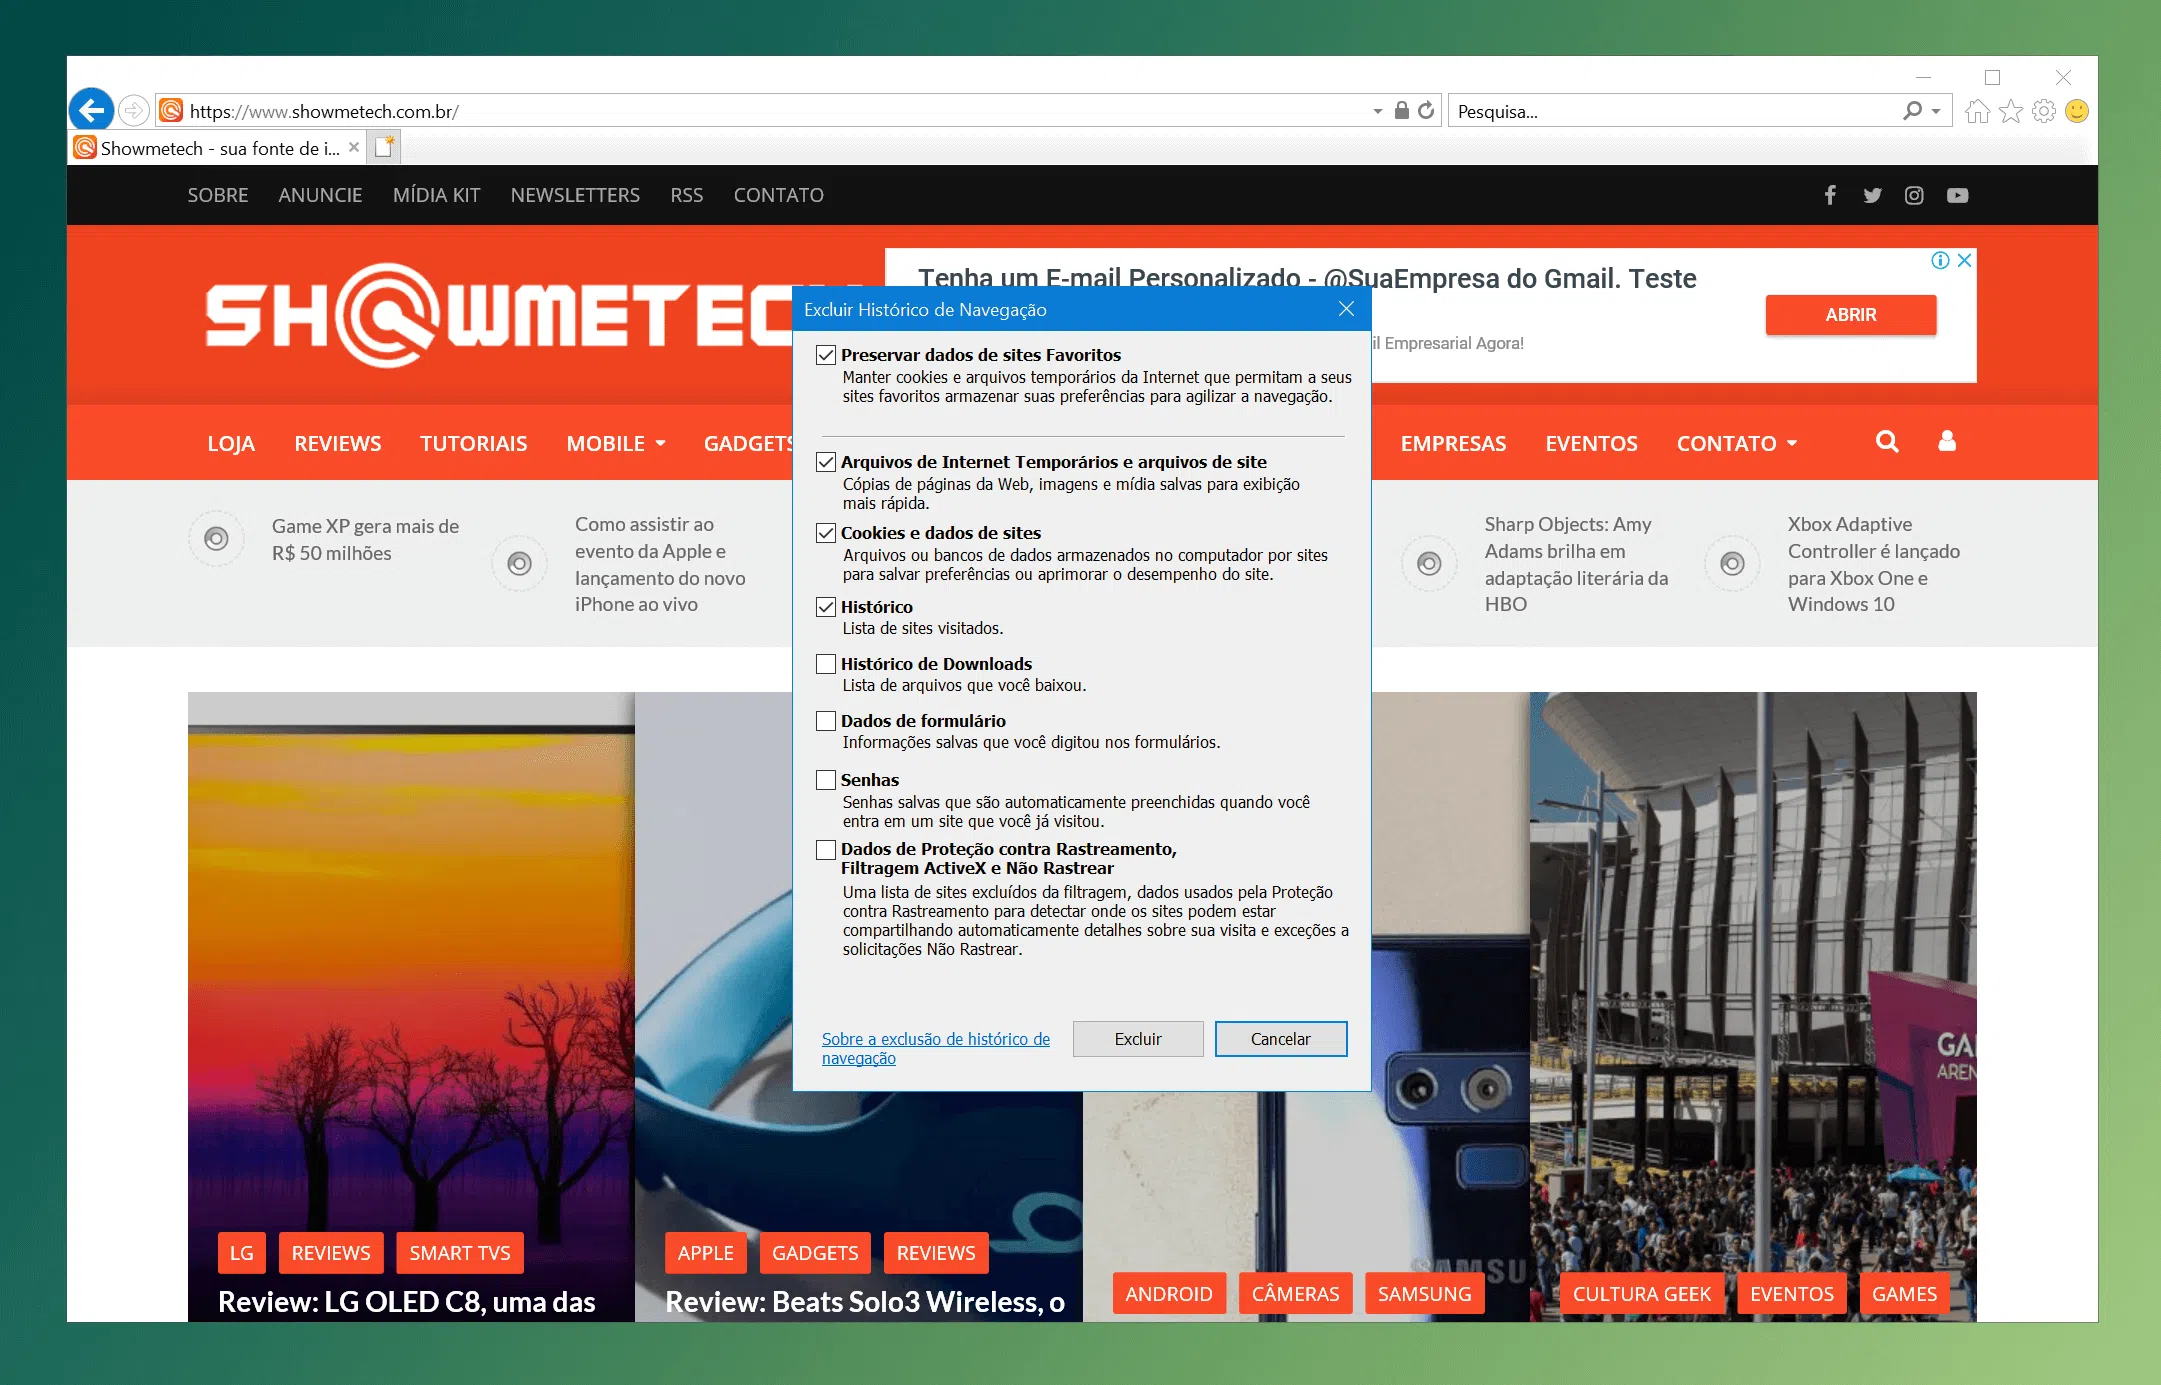Uncheck Preservar dados de sites Favoritos

click(826, 355)
